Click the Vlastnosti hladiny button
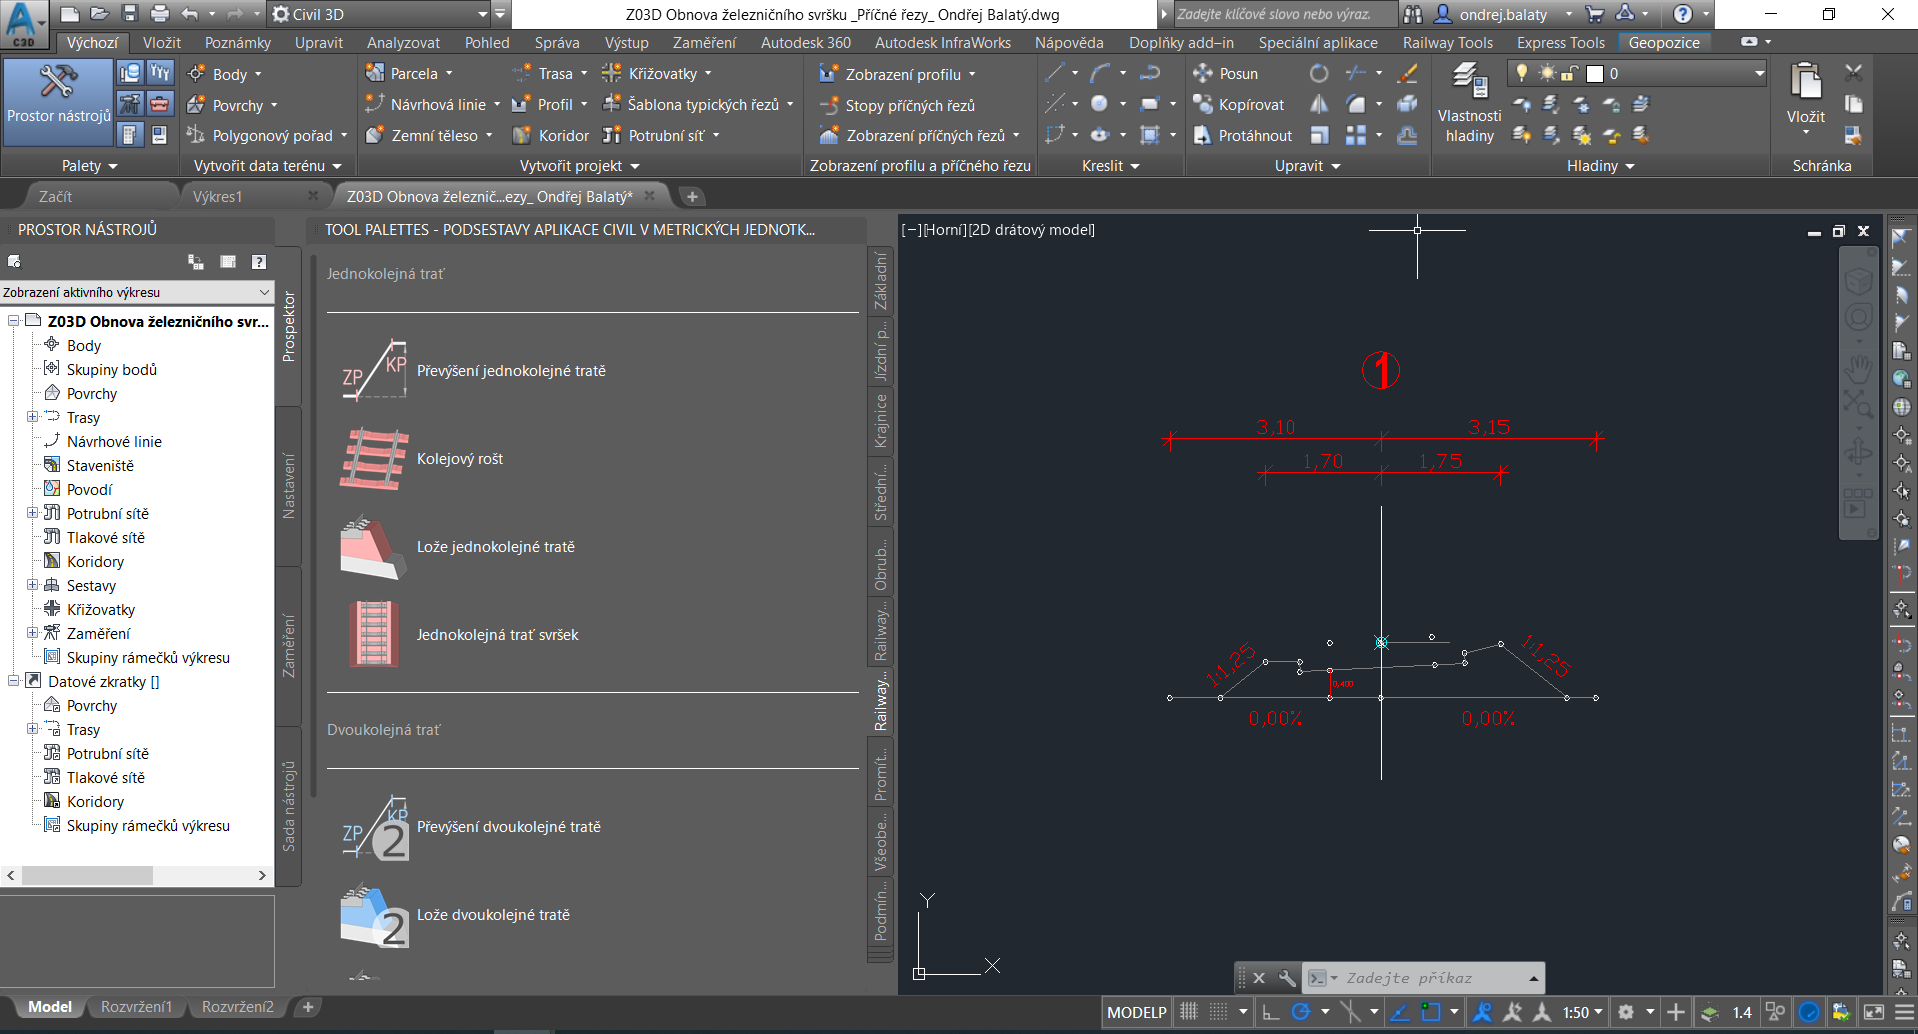Viewport: 1918px width, 1034px height. (1469, 104)
